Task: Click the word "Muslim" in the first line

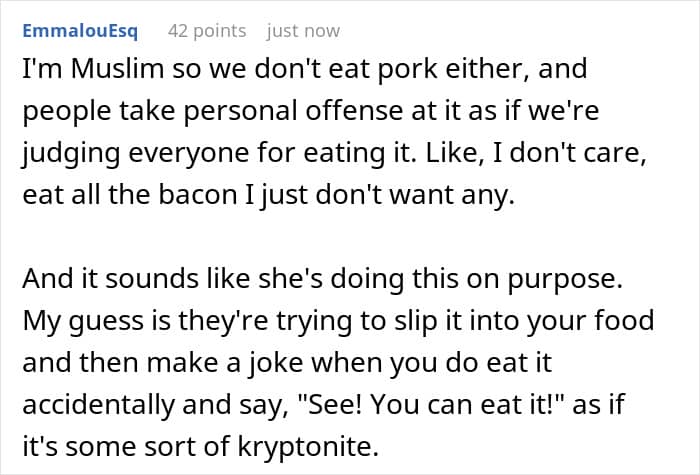Action: point(117,69)
